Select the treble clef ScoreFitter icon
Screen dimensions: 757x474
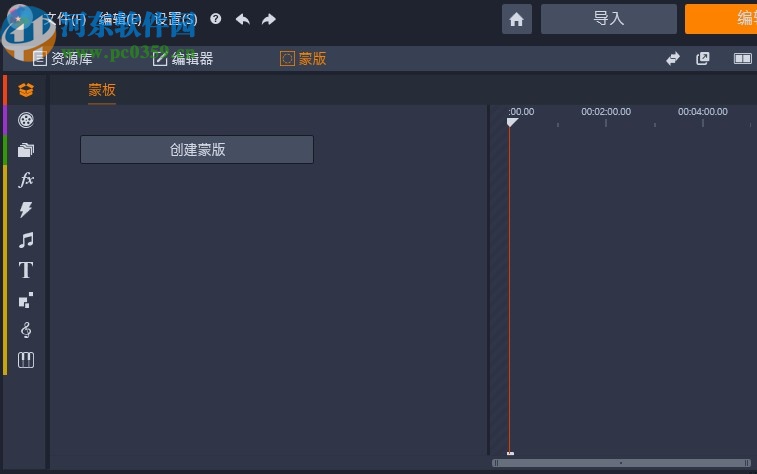(26, 330)
